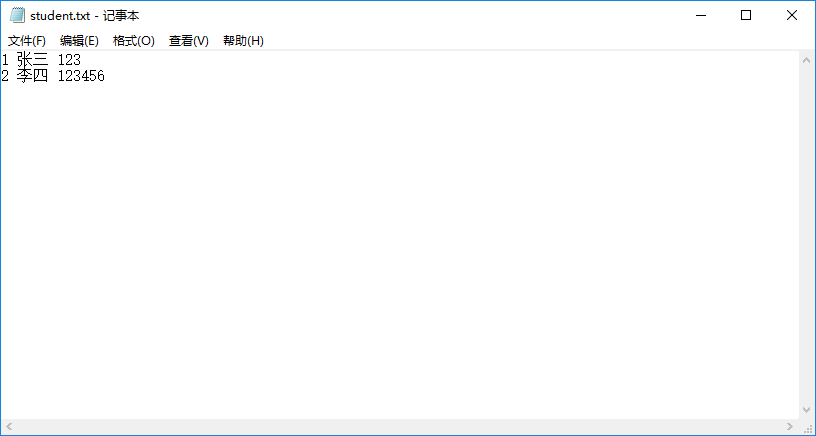The height and width of the screenshot is (436, 816).
Task: Click the vertical scrollbar up arrow
Action: [806, 60]
